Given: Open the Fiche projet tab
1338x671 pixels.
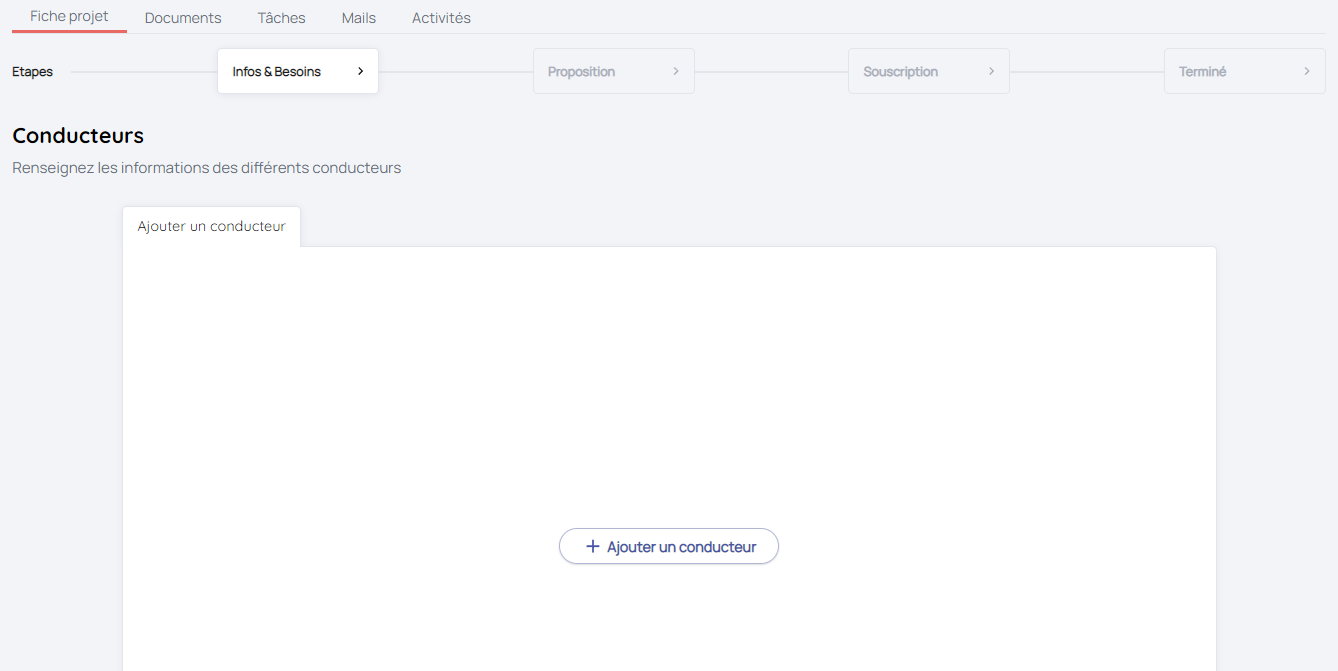Looking at the screenshot, I should pyautogui.click(x=69, y=16).
